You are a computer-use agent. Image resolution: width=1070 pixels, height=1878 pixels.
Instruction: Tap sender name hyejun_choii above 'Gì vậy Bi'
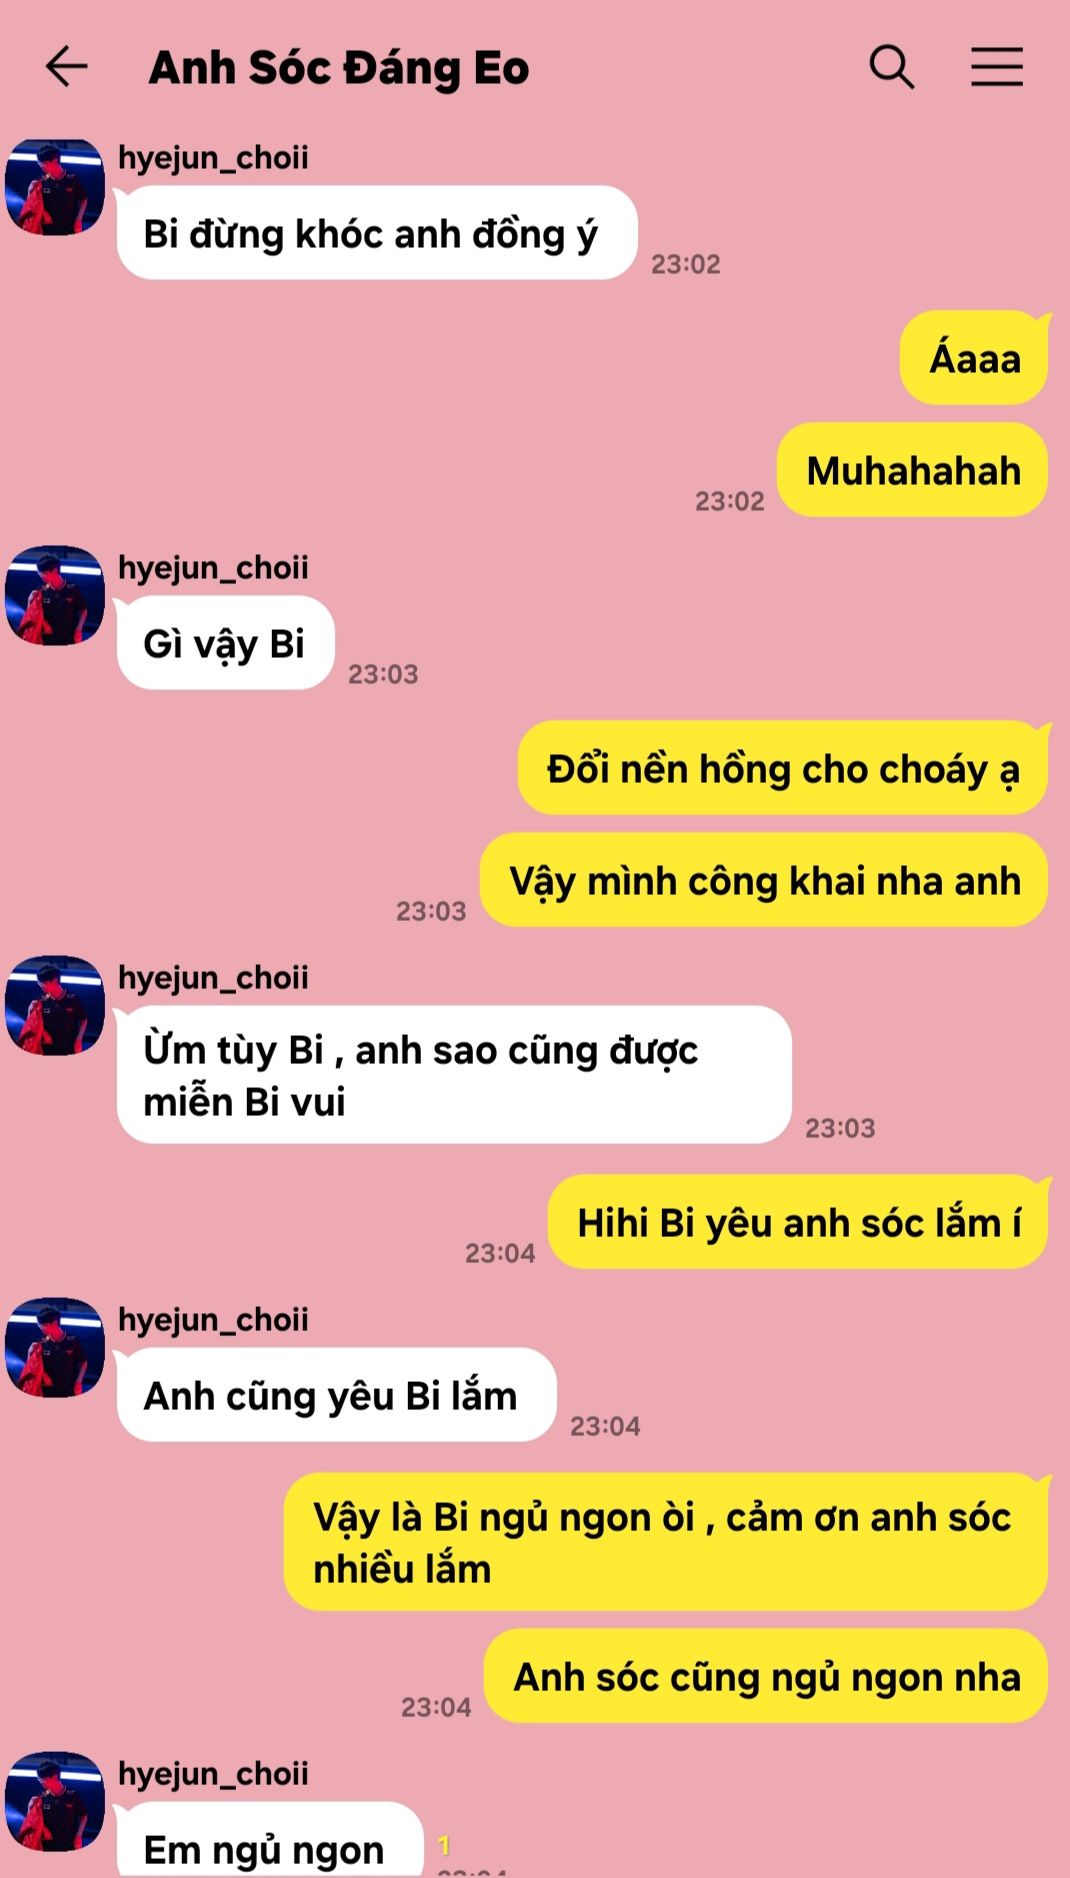(213, 567)
